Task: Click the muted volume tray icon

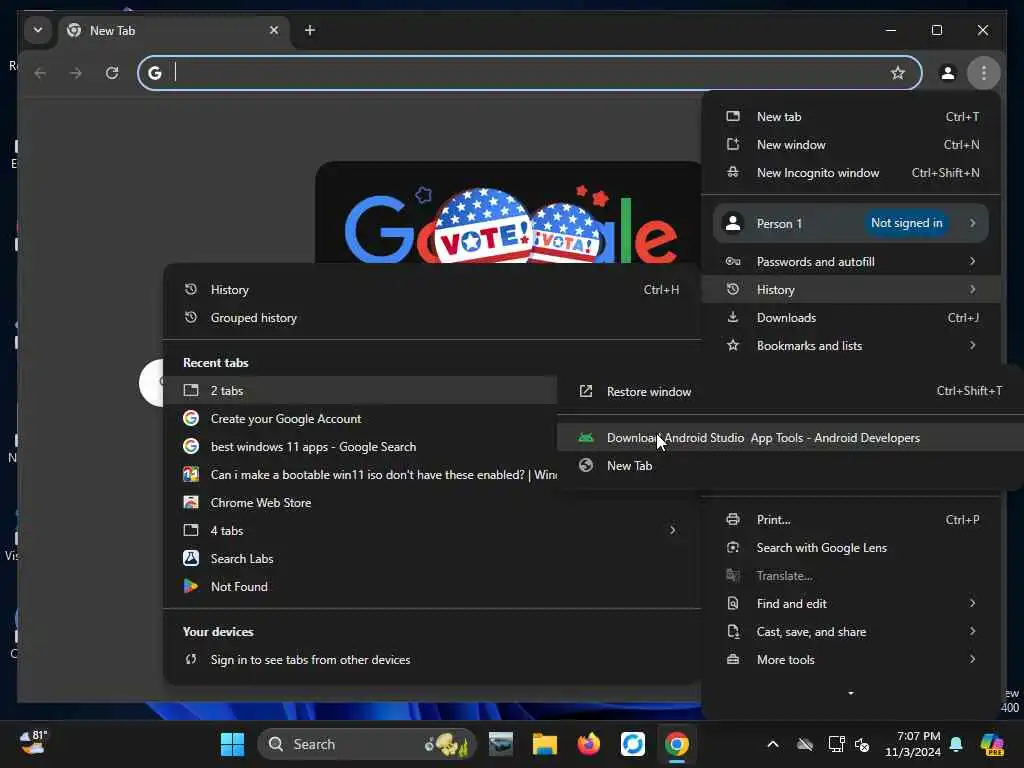Action: [862, 744]
